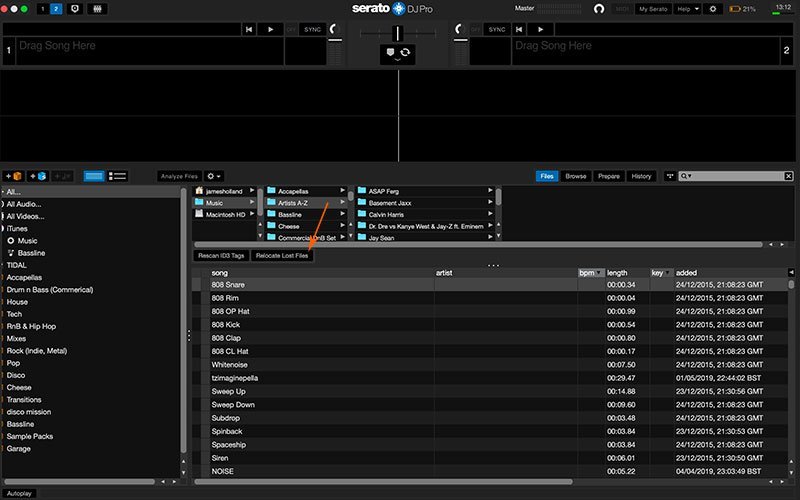The image size is (800, 500).
Task: Open the gear dropdown next to Analyze Files
Action: [x=214, y=176]
